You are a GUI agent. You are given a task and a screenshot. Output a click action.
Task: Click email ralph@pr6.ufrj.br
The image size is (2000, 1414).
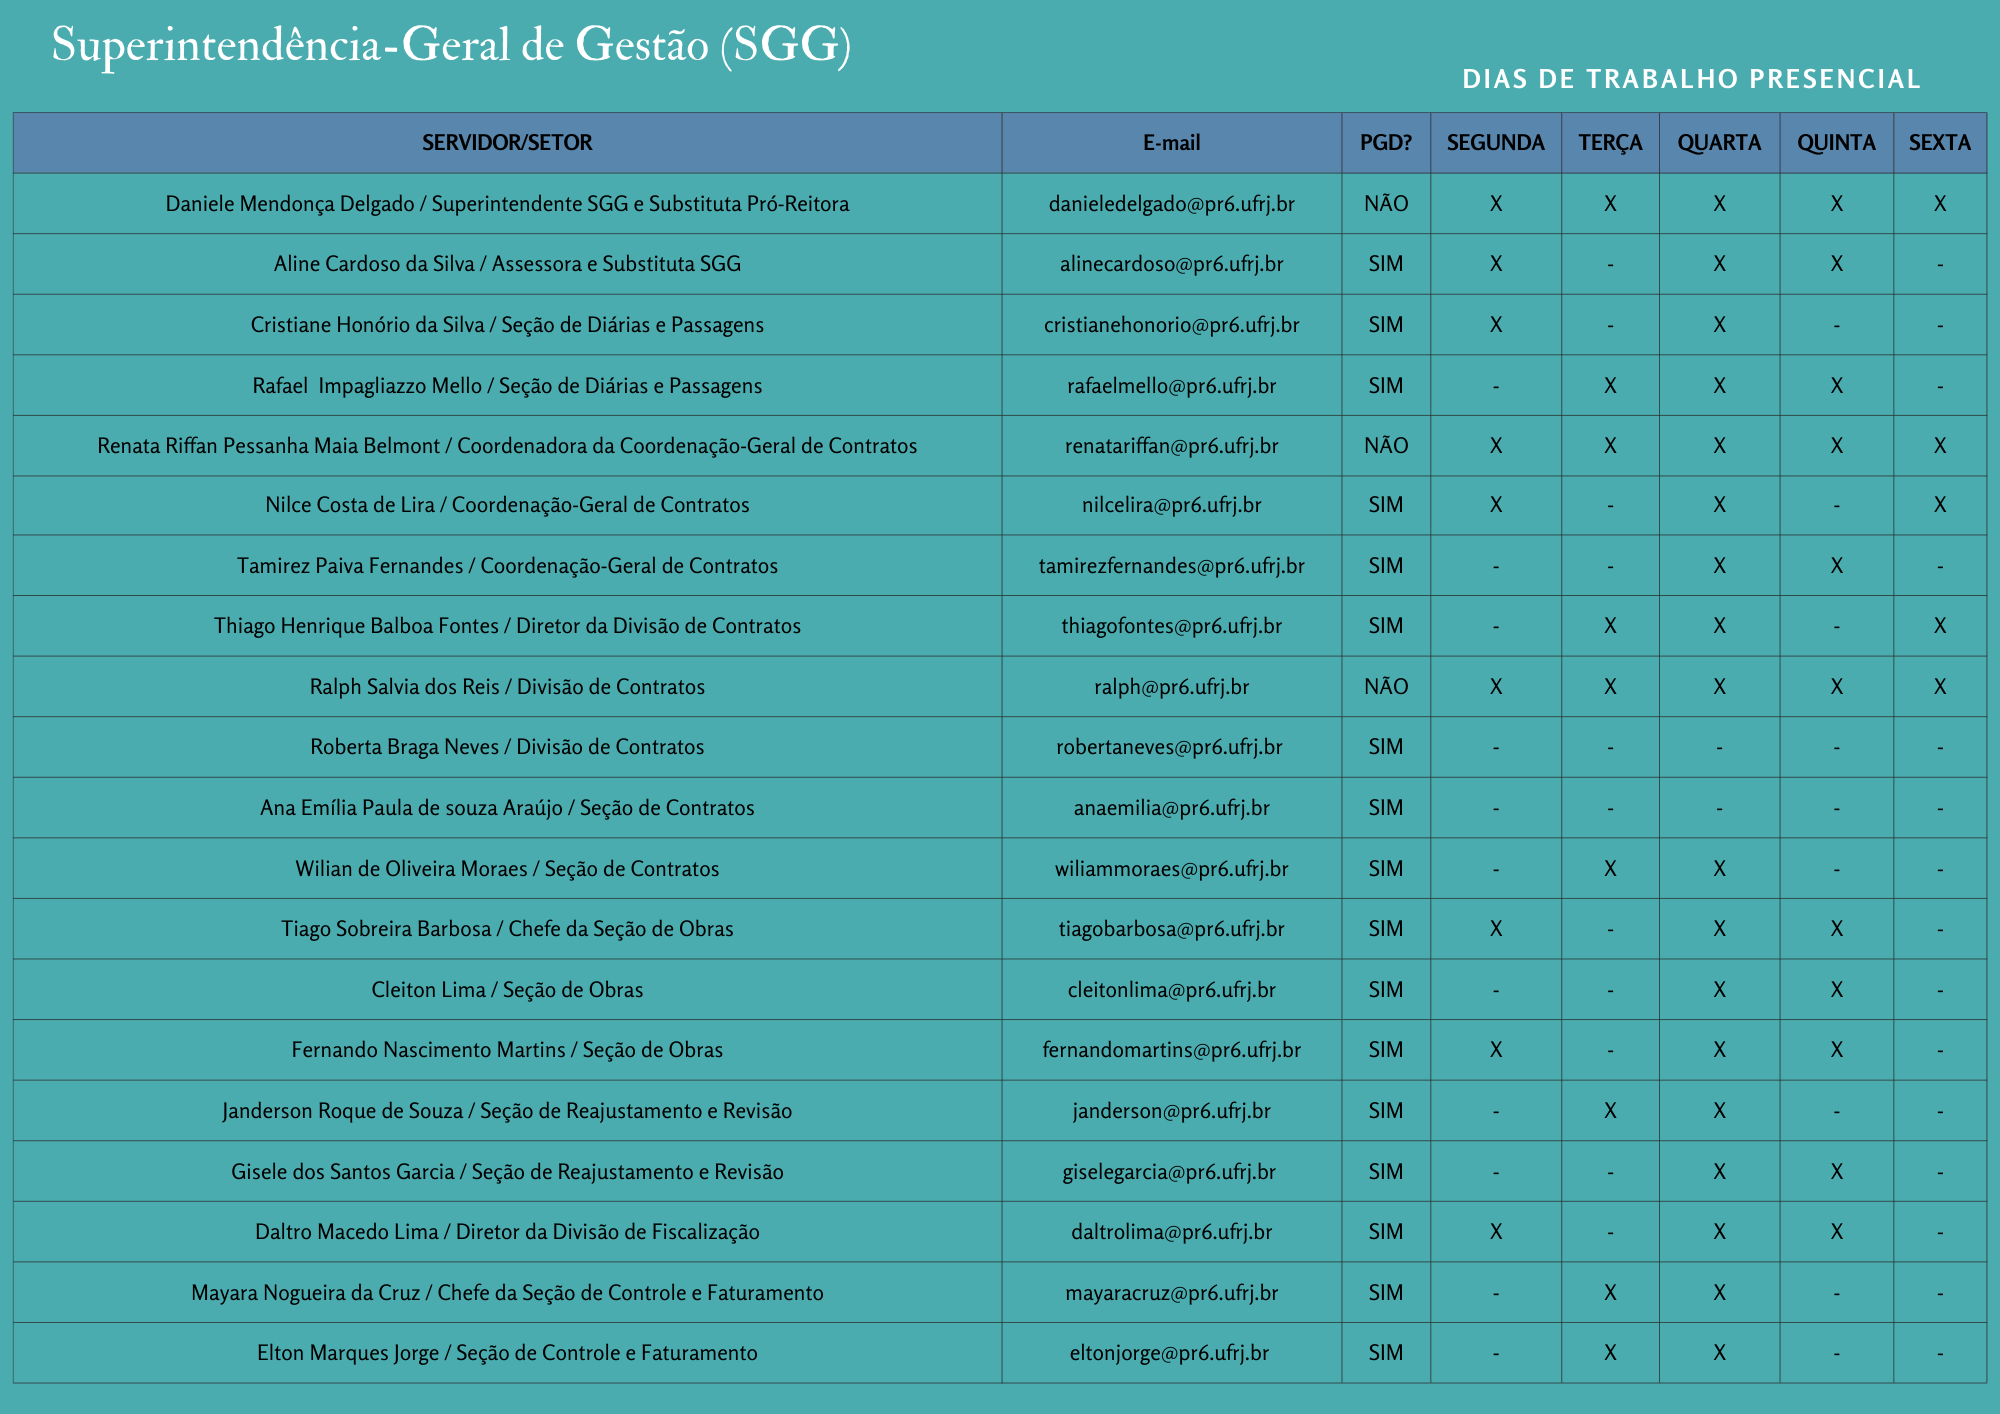click(1172, 687)
